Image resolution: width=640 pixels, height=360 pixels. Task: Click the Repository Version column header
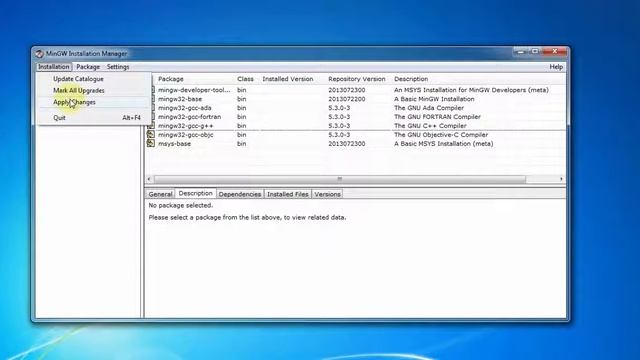point(357,79)
